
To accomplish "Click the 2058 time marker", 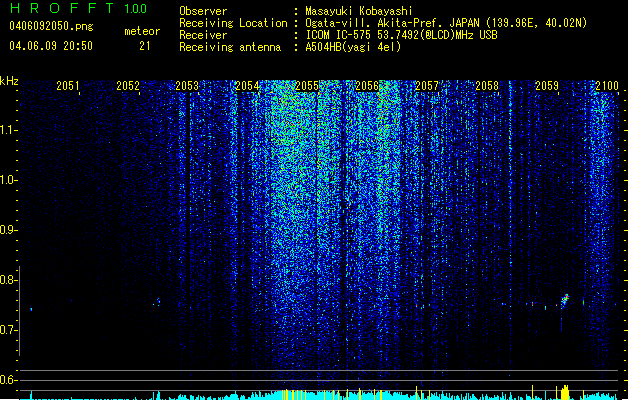I will (x=487, y=86).
